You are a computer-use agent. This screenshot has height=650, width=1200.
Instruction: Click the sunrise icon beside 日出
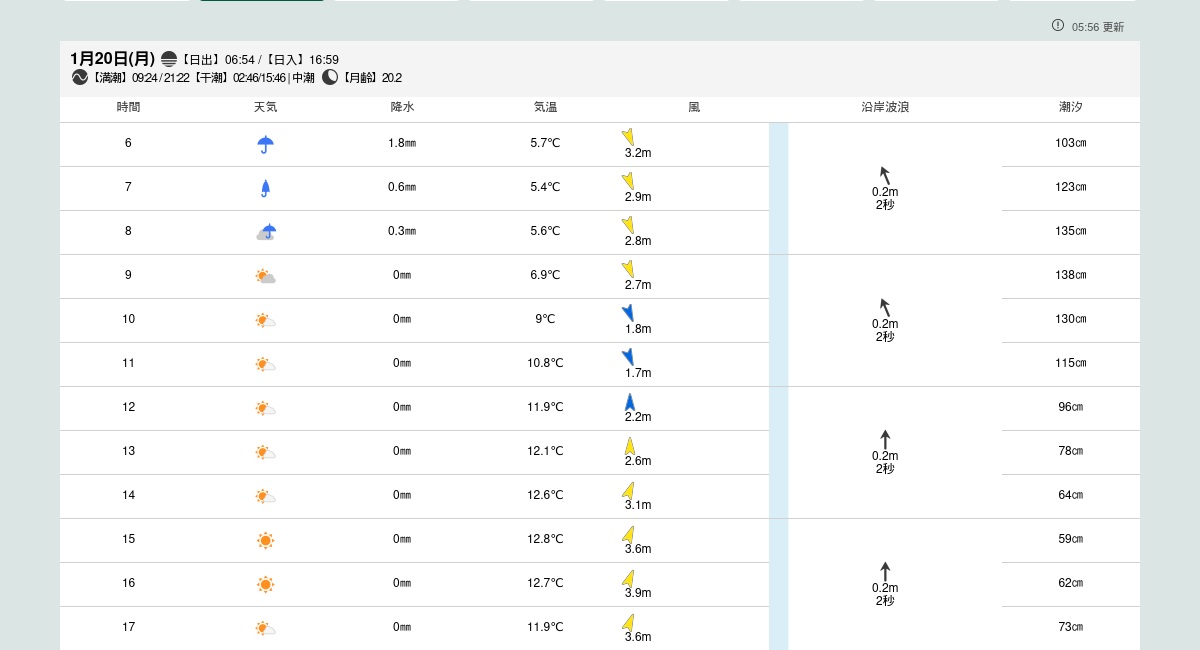(x=169, y=59)
